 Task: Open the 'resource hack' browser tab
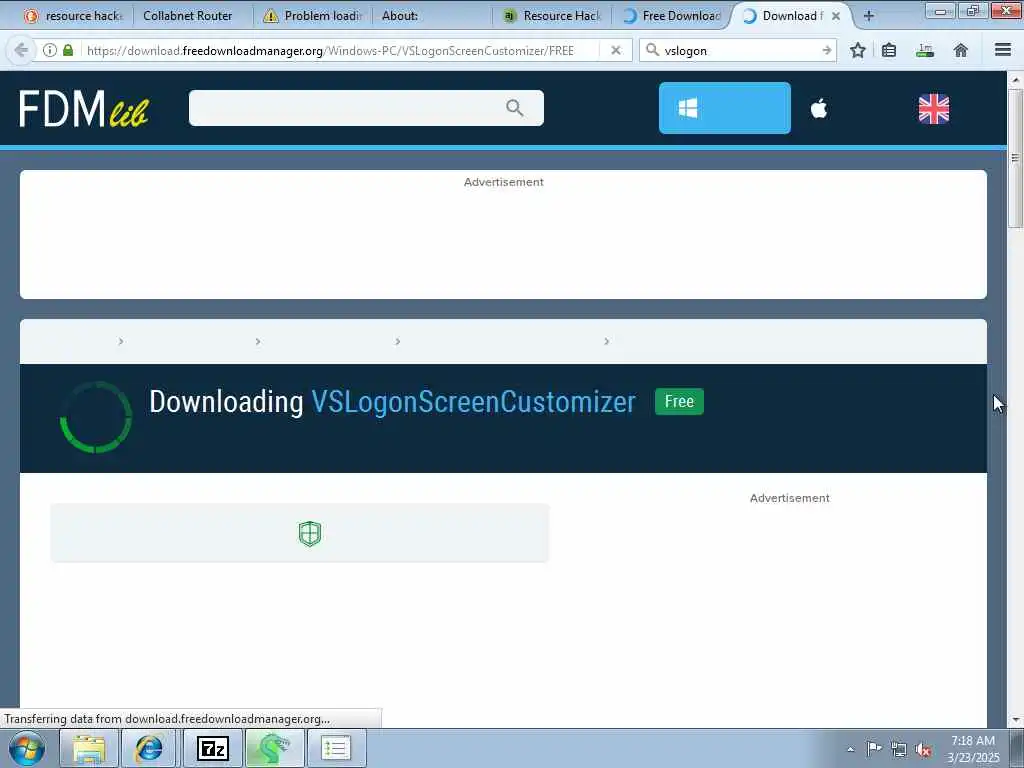[72, 16]
